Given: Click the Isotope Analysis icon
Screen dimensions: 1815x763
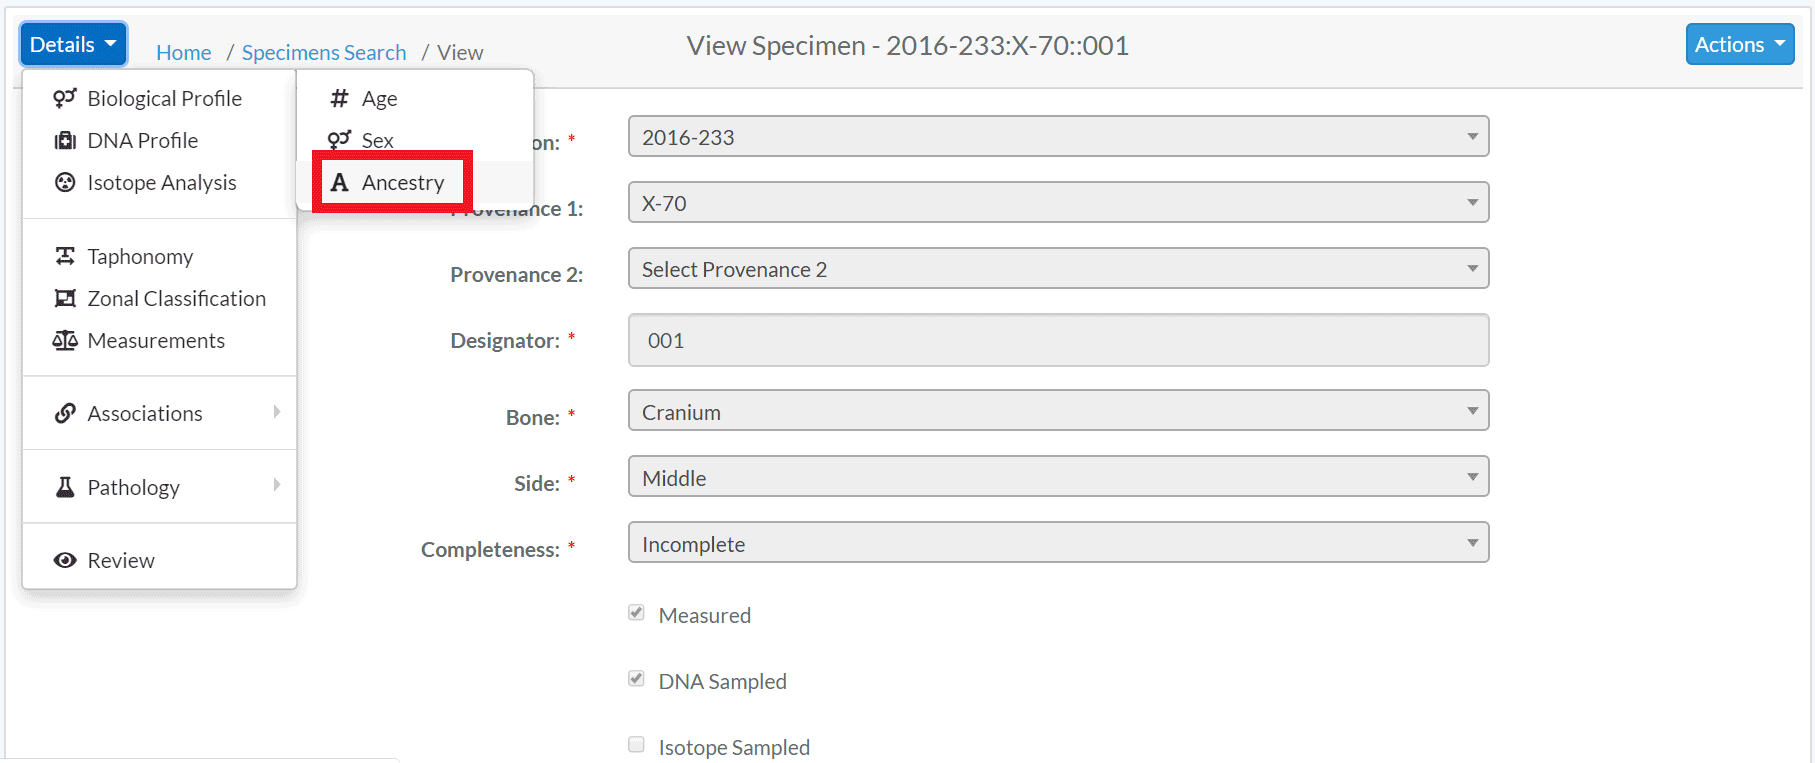Looking at the screenshot, I should [65, 182].
